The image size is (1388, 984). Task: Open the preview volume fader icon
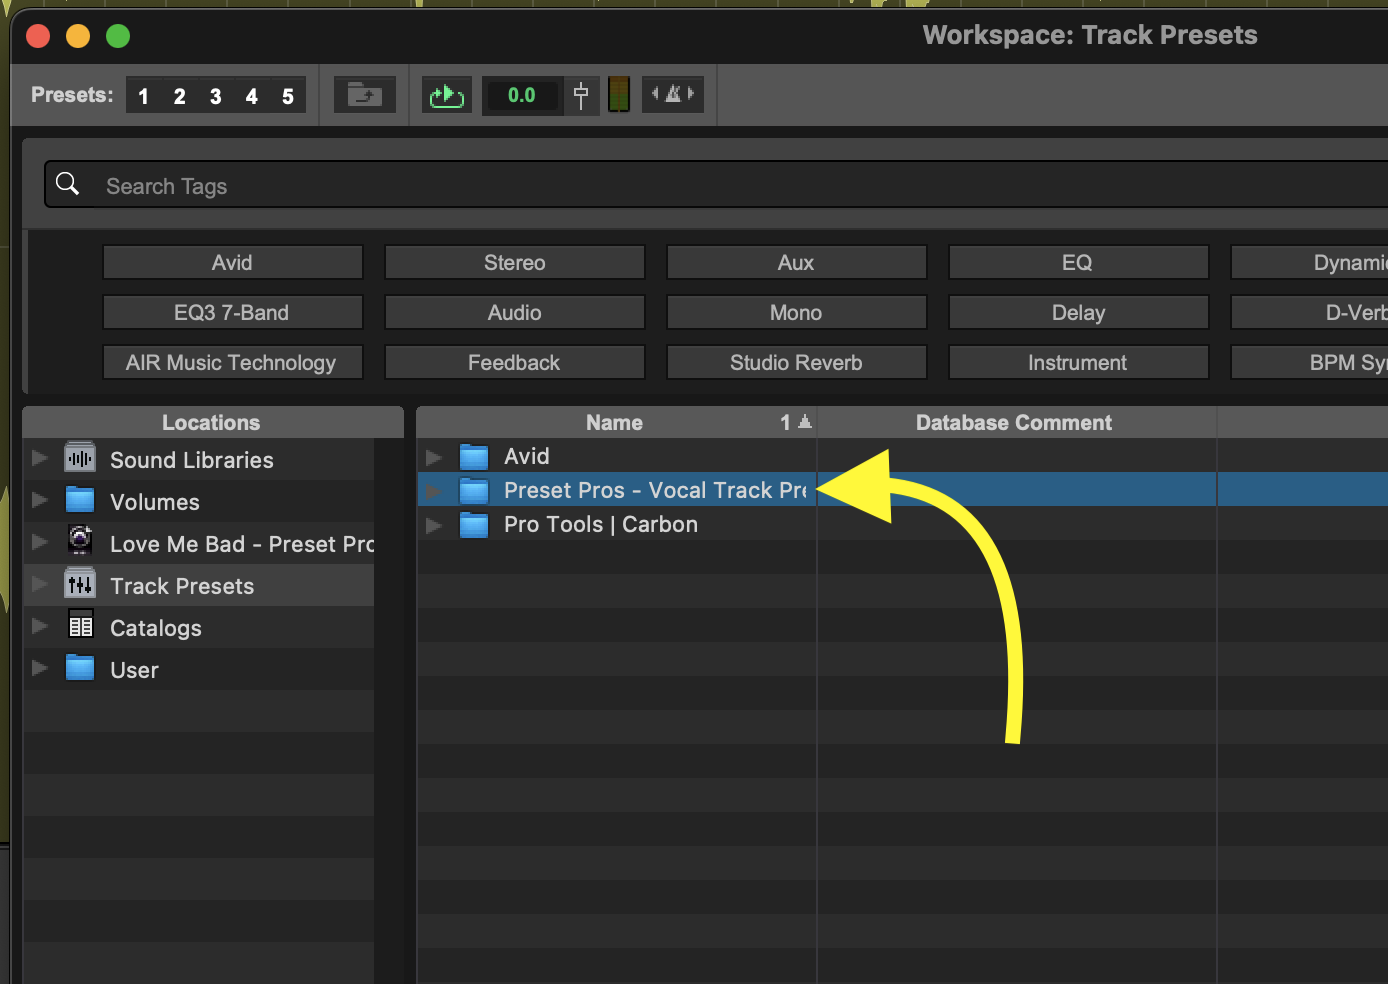pyautogui.click(x=581, y=95)
